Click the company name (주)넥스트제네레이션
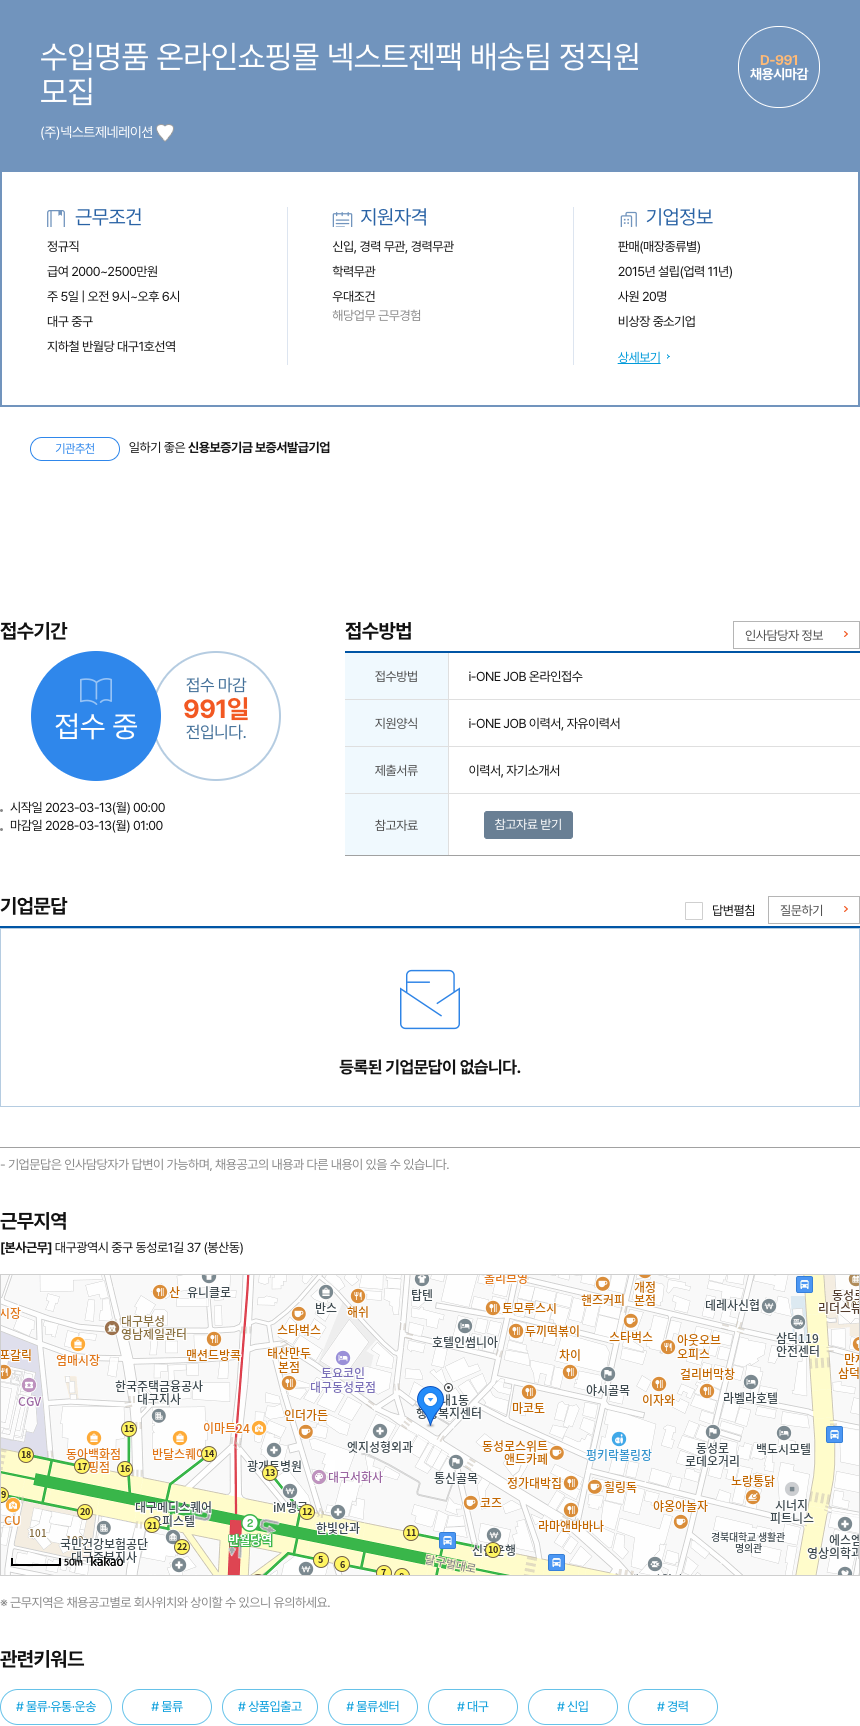The height and width of the screenshot is (1726, 860). pos(97,132)
